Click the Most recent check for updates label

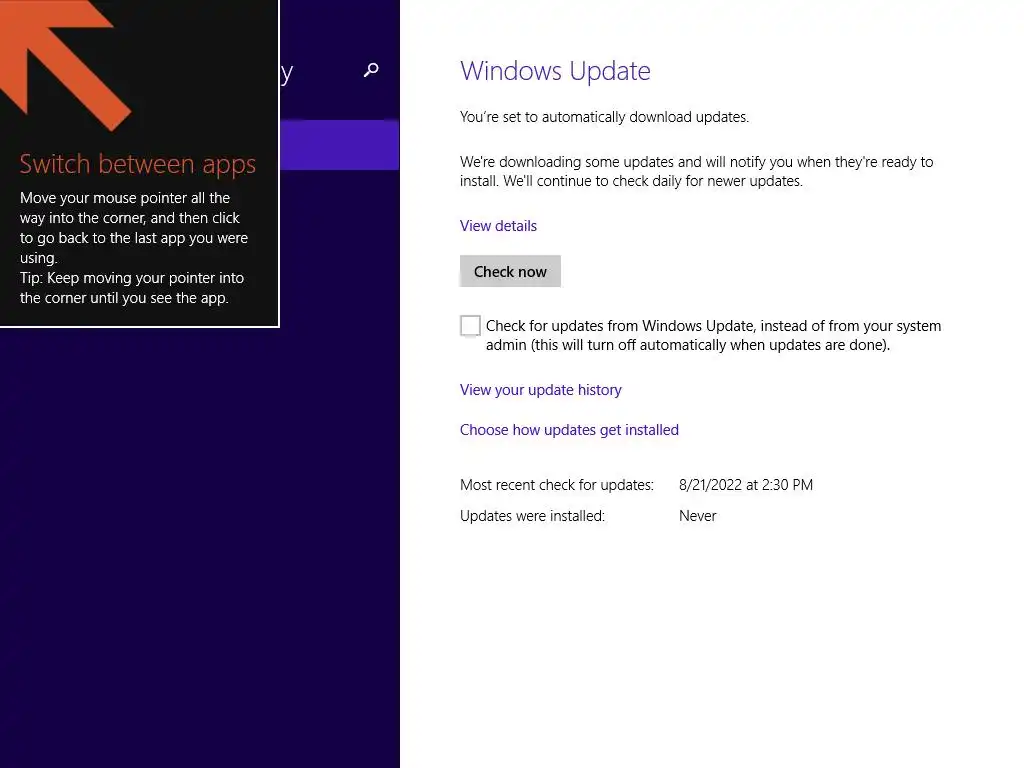pyautogui.click(x=556, y=485)
